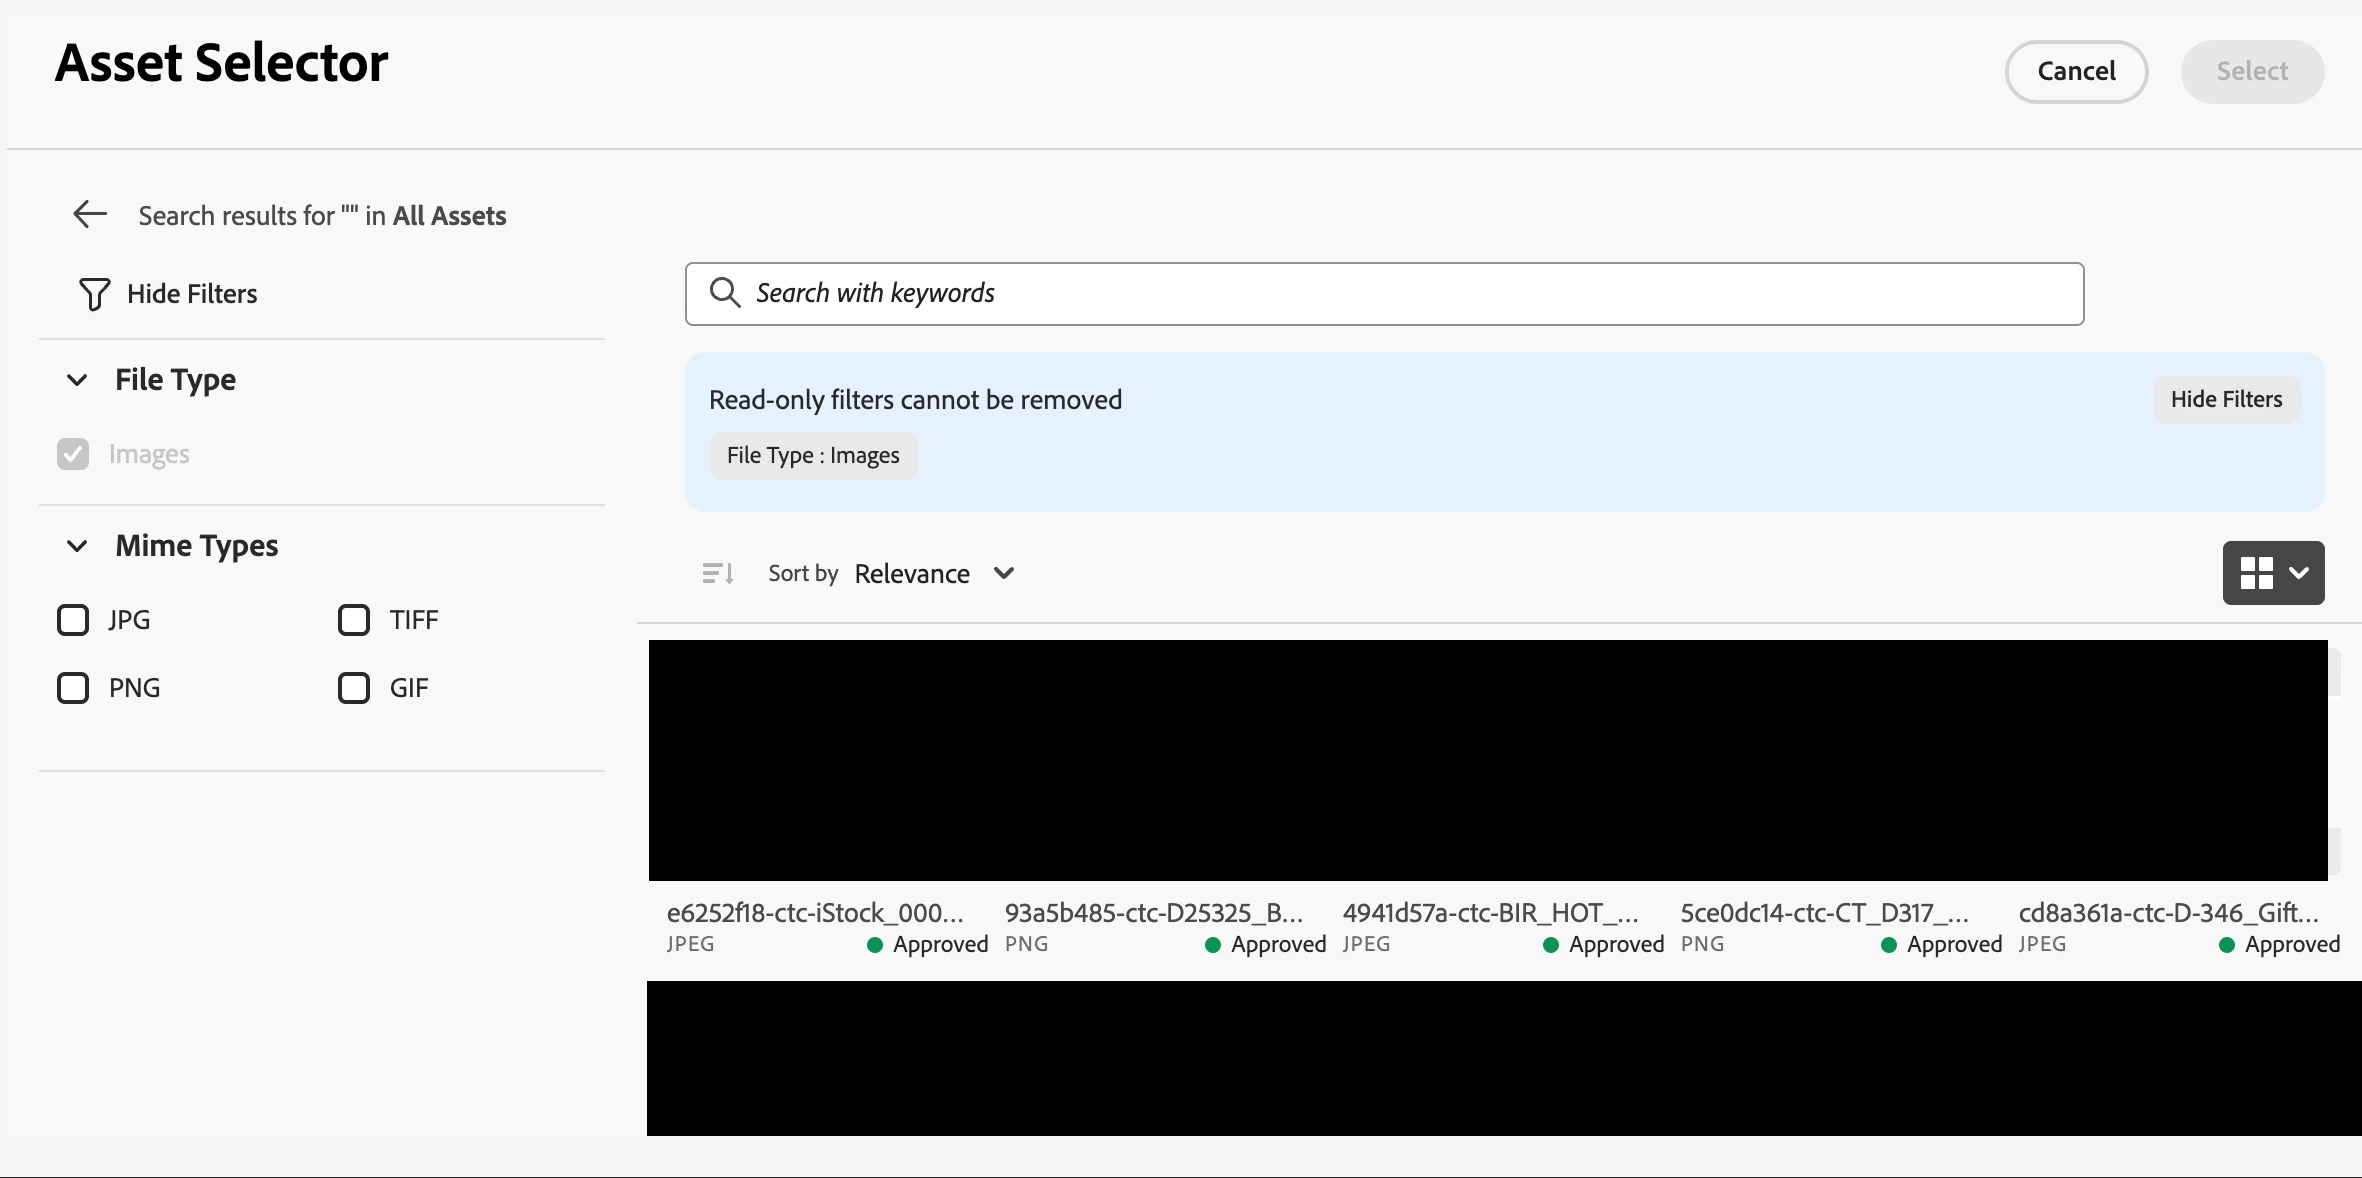
Task: Click Hide Filters button in blue banner
Action: (2226, 400)
